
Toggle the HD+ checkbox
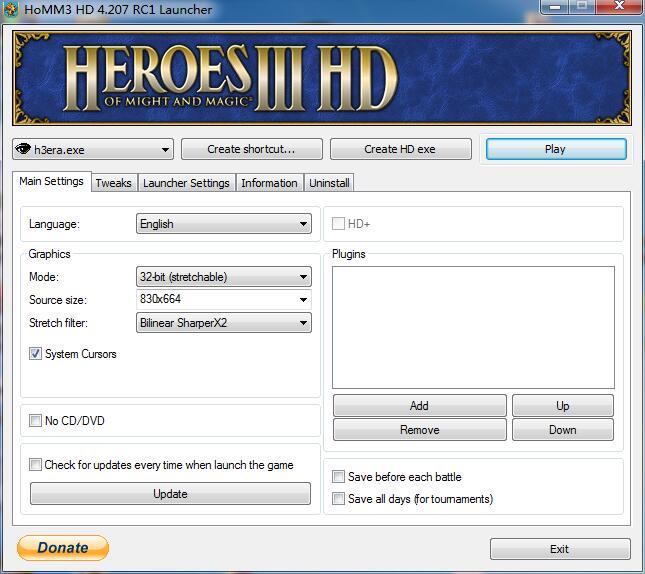coord(338,224)
